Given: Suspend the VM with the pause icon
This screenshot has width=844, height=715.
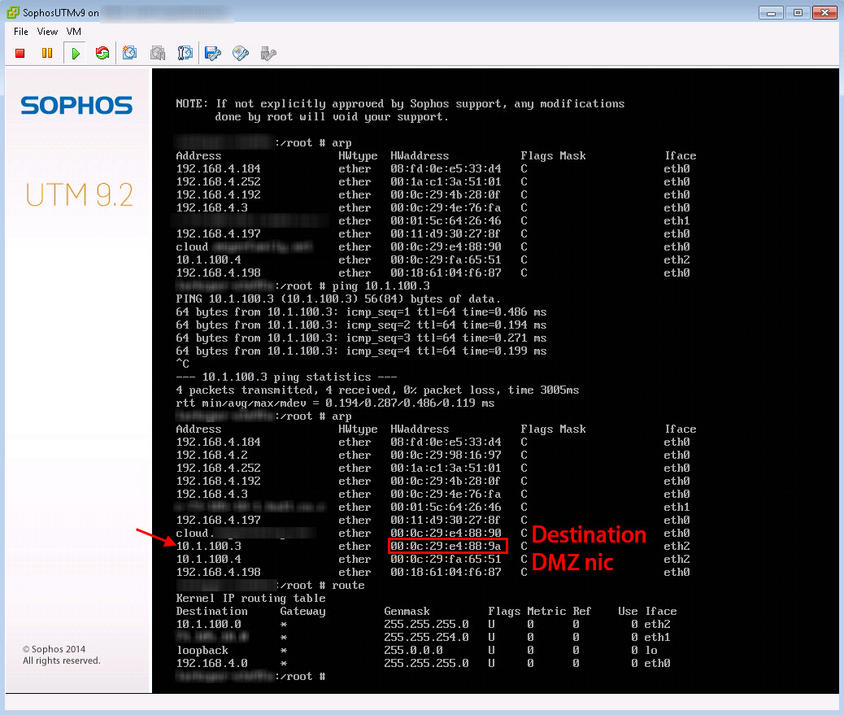Looking at the screenshot, I should (x=47, y=53).
